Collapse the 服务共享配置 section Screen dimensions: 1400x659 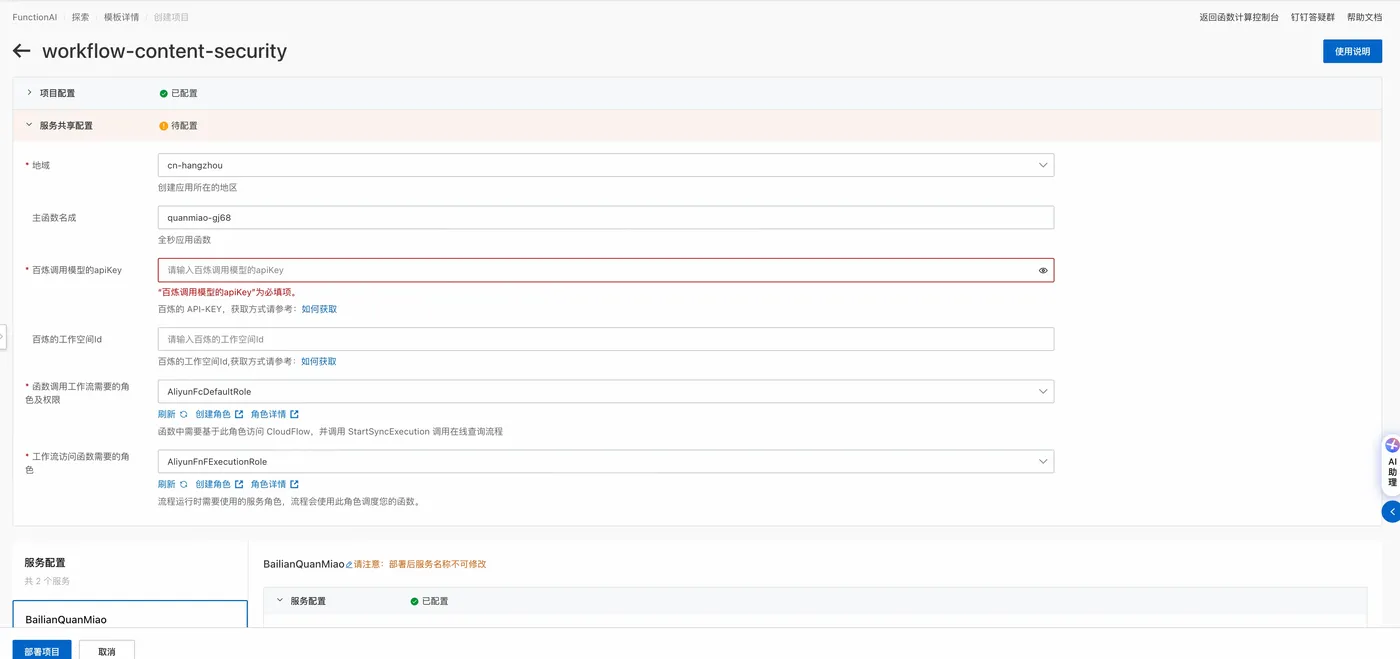coord(29,125)
